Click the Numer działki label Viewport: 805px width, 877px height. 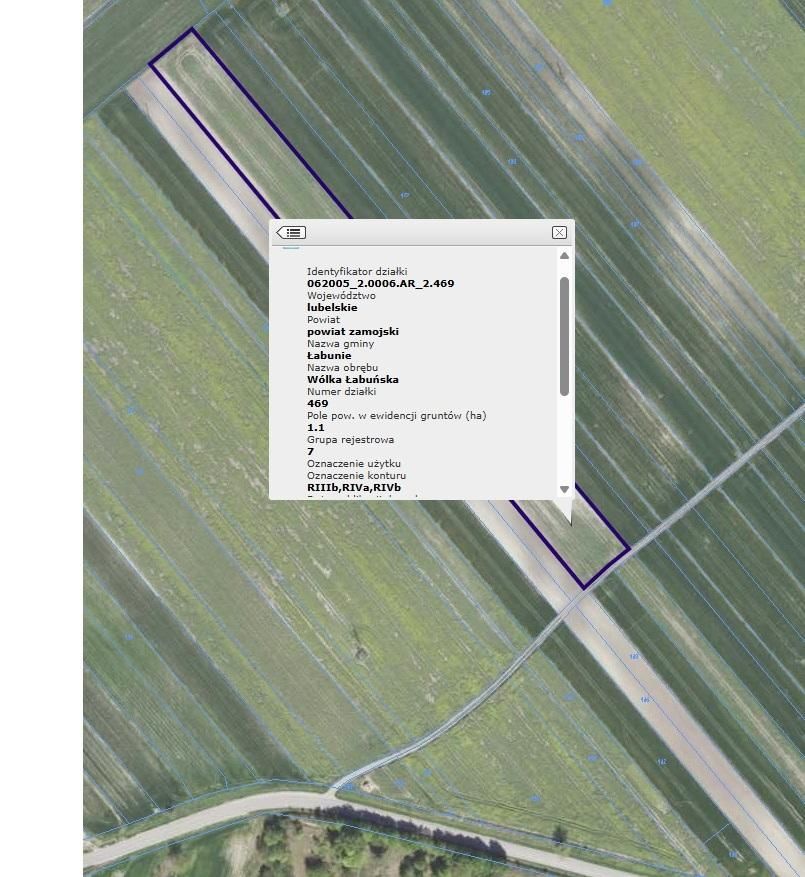(341, 392)
